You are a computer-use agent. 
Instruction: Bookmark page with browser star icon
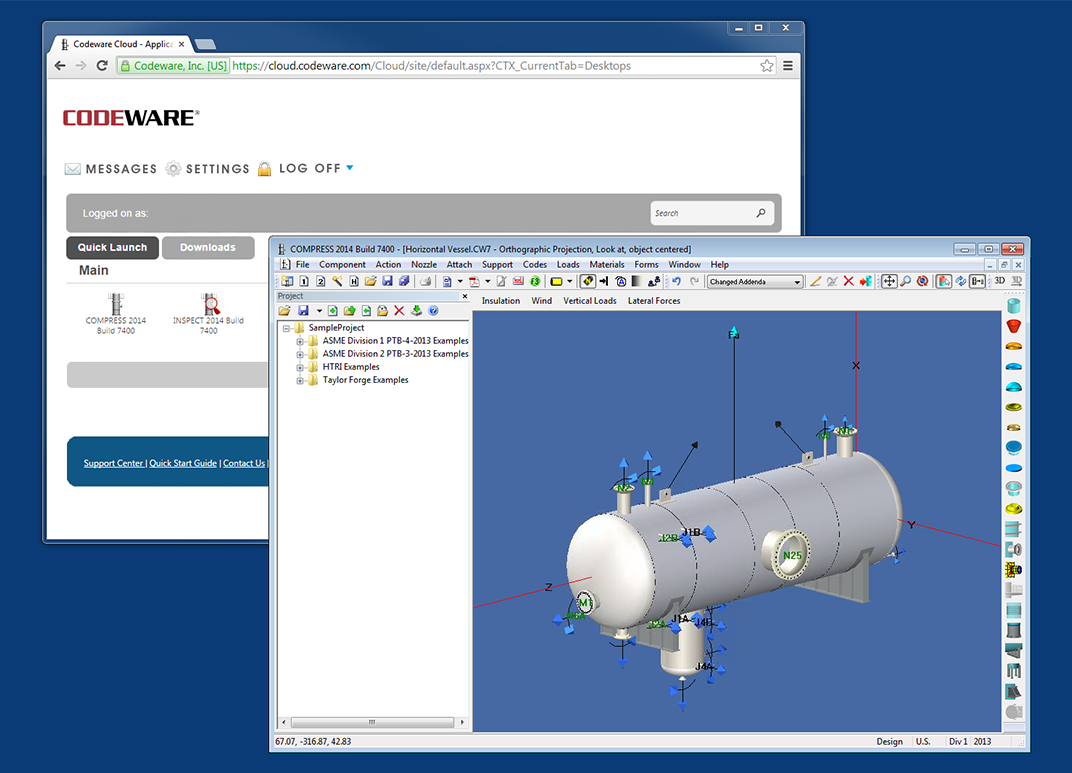pos(766,66)
